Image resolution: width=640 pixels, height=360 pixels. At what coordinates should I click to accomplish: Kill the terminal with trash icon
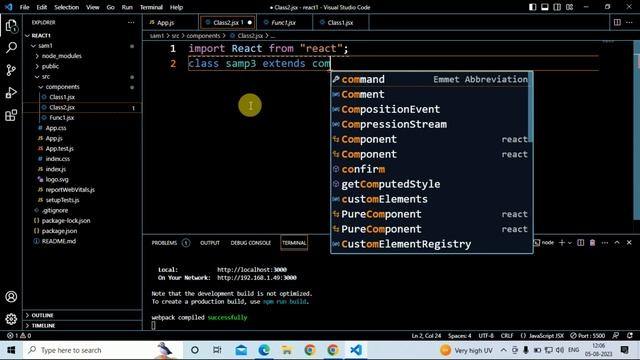point(592,242)
